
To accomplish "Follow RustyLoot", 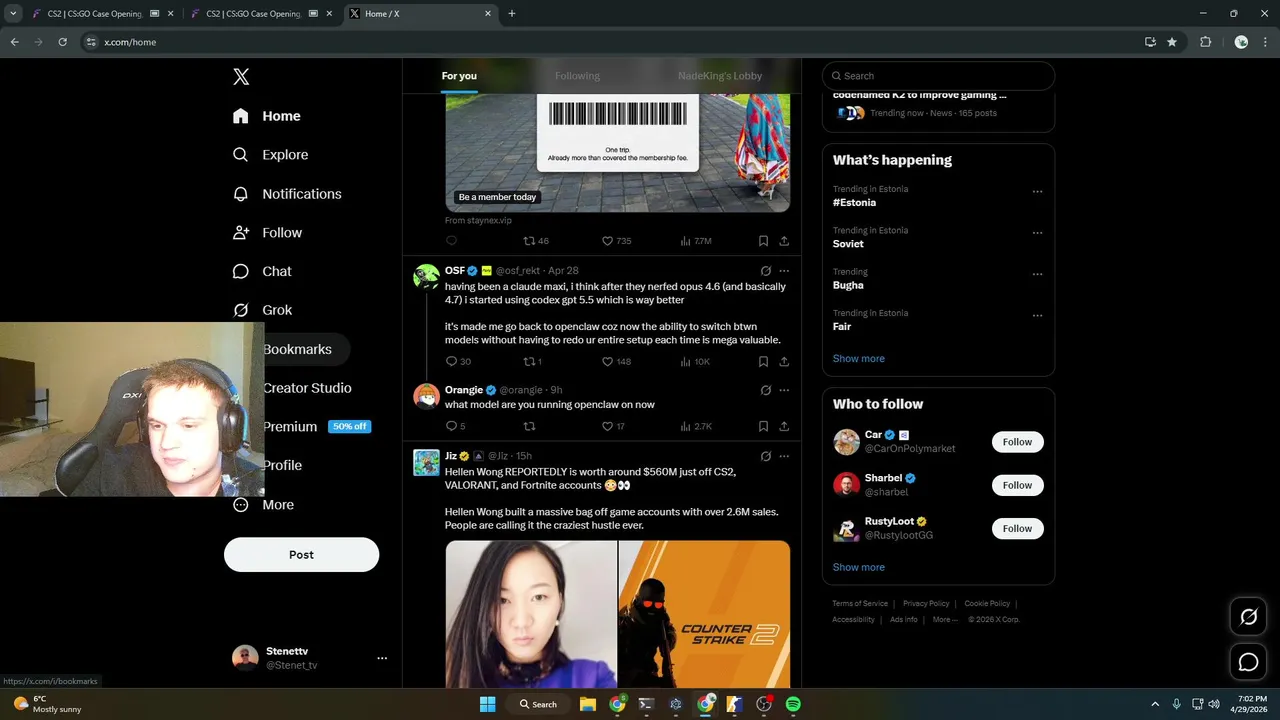I will click(1017, 528).
